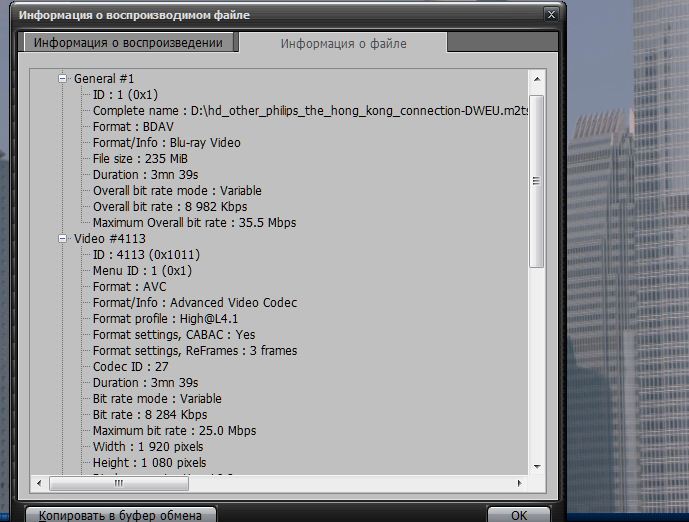Click the horizontal scrollbar thumb
Viewport: 689px width, 522px height.
pos(118,482)
